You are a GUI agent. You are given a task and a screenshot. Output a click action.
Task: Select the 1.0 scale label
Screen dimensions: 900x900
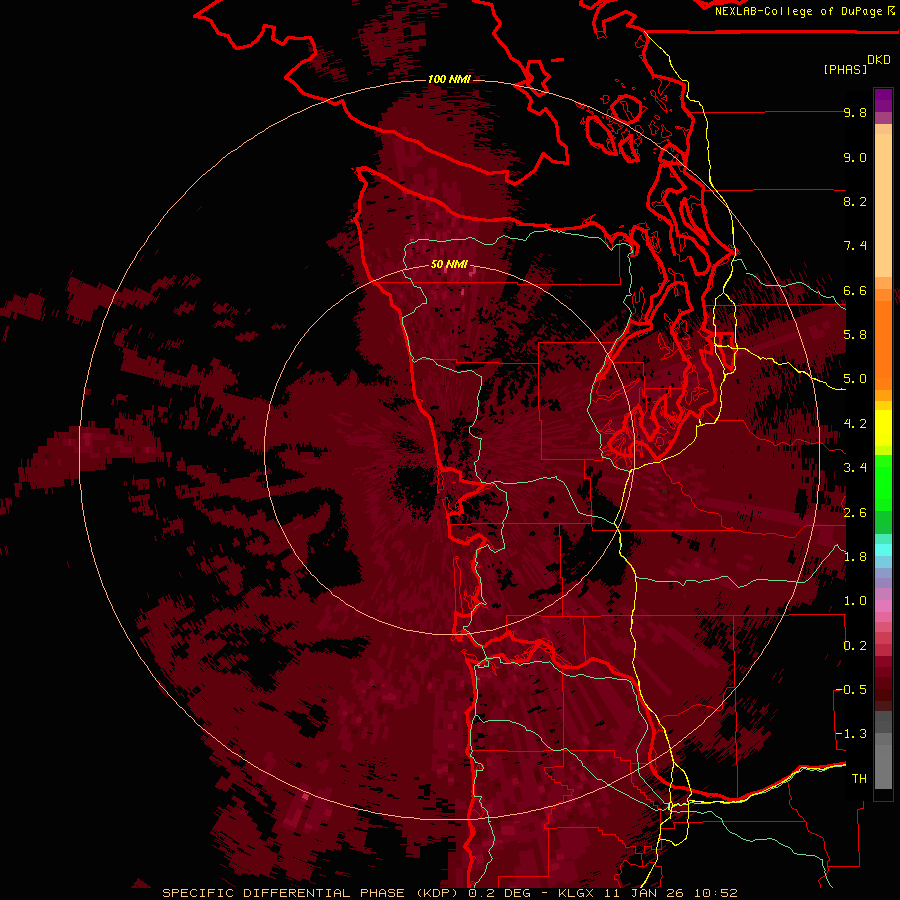855,601
